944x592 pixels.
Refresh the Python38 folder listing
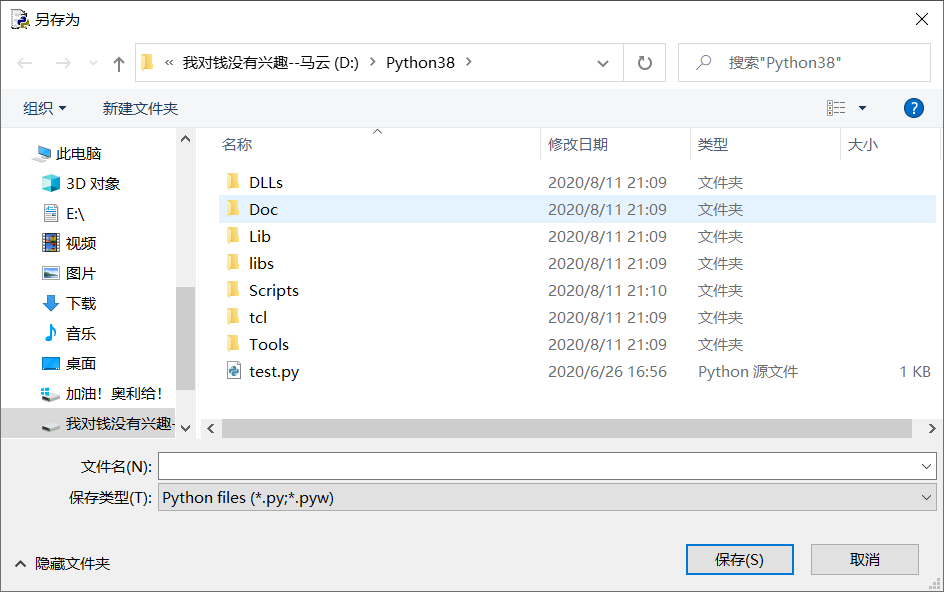tap(644, 63)
